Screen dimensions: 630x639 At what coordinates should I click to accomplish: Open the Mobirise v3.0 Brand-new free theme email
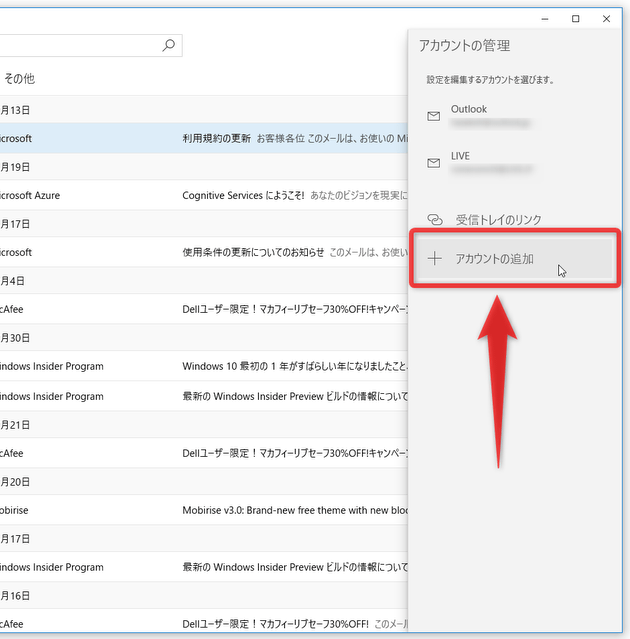(204, 510)
